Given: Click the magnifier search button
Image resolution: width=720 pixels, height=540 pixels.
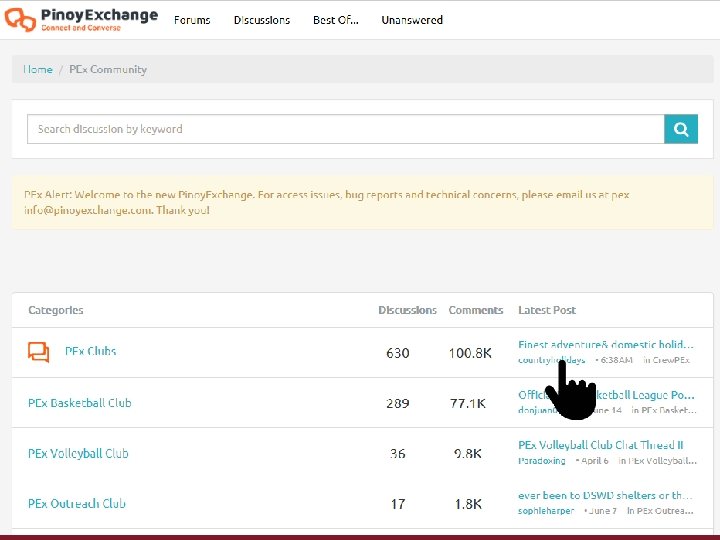Looking at the screenshot, I should coord(681,129).
